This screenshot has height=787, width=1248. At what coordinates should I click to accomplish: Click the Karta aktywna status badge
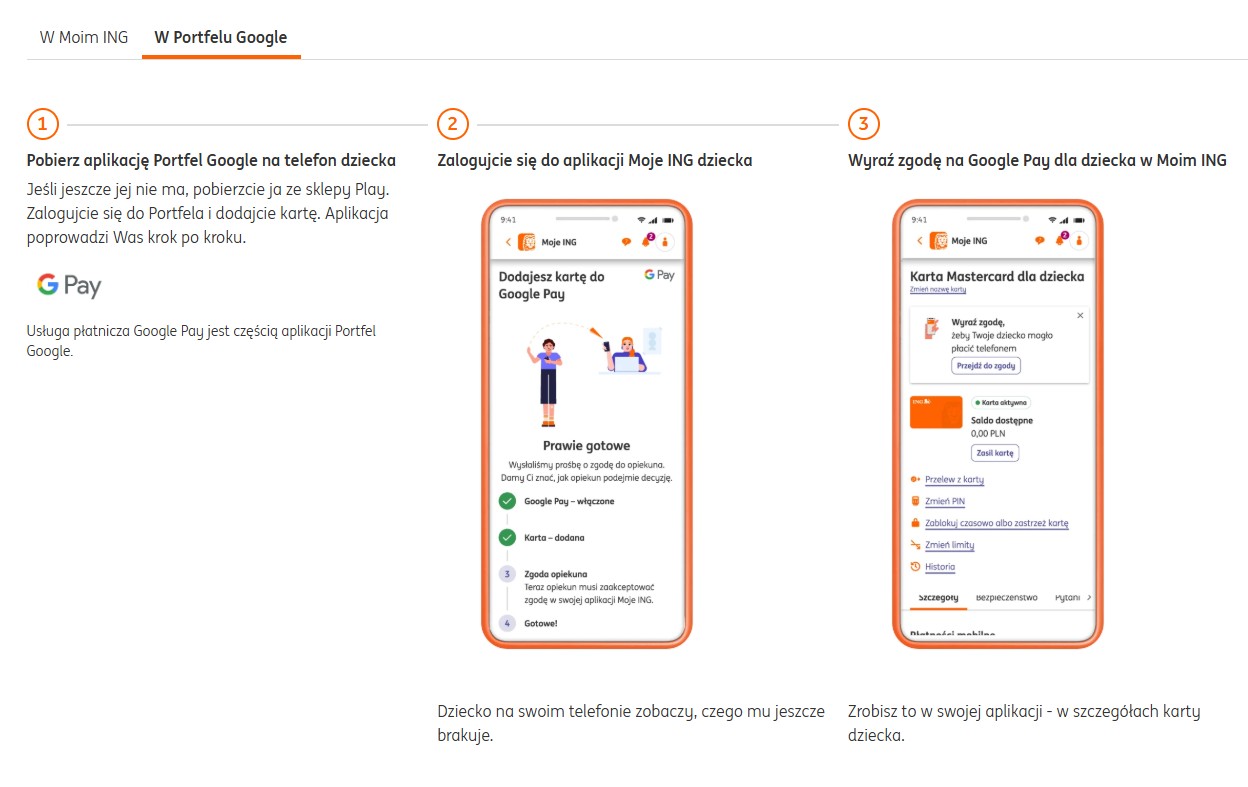(x=1002, y=402)
